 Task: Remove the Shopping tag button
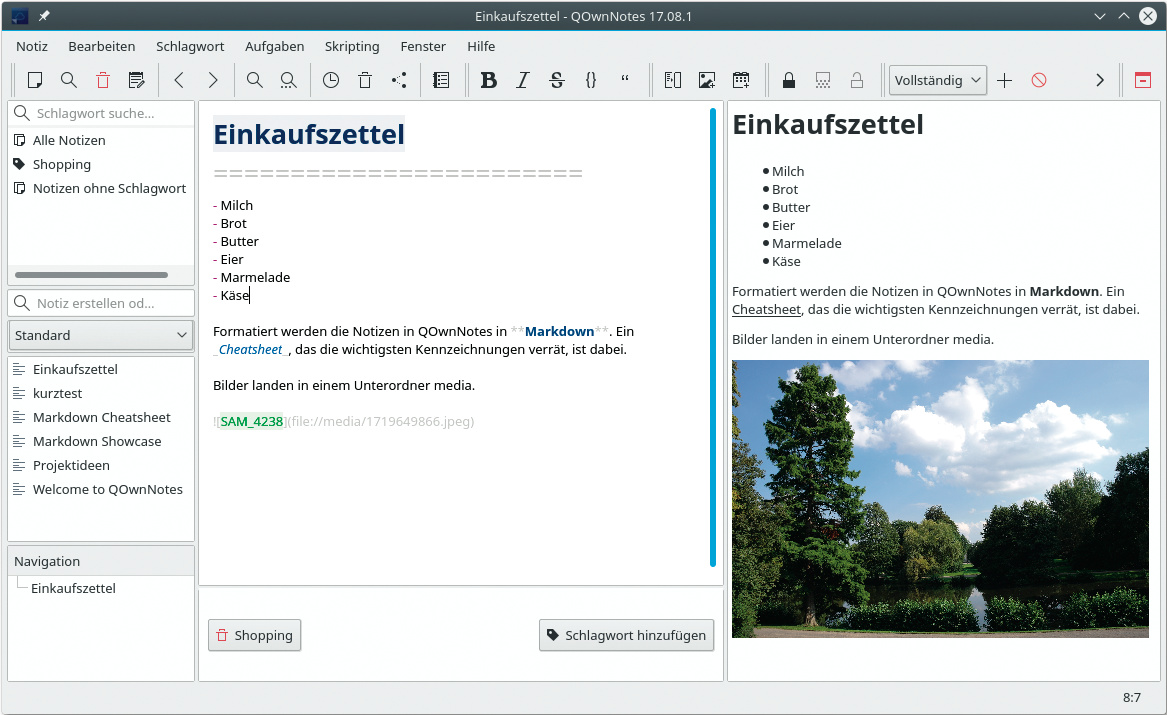(254, 635)
